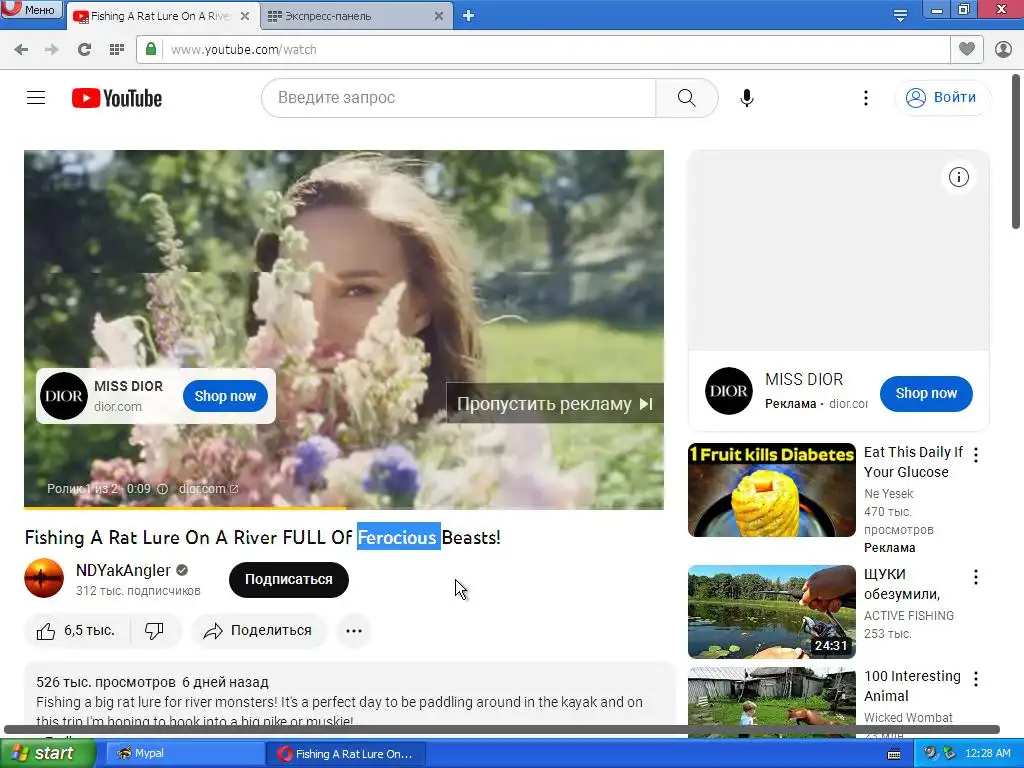Close the Экспресс-панель tab
Image resolution: width=1024 pixels, height=768 pixels.
point(439,16)
